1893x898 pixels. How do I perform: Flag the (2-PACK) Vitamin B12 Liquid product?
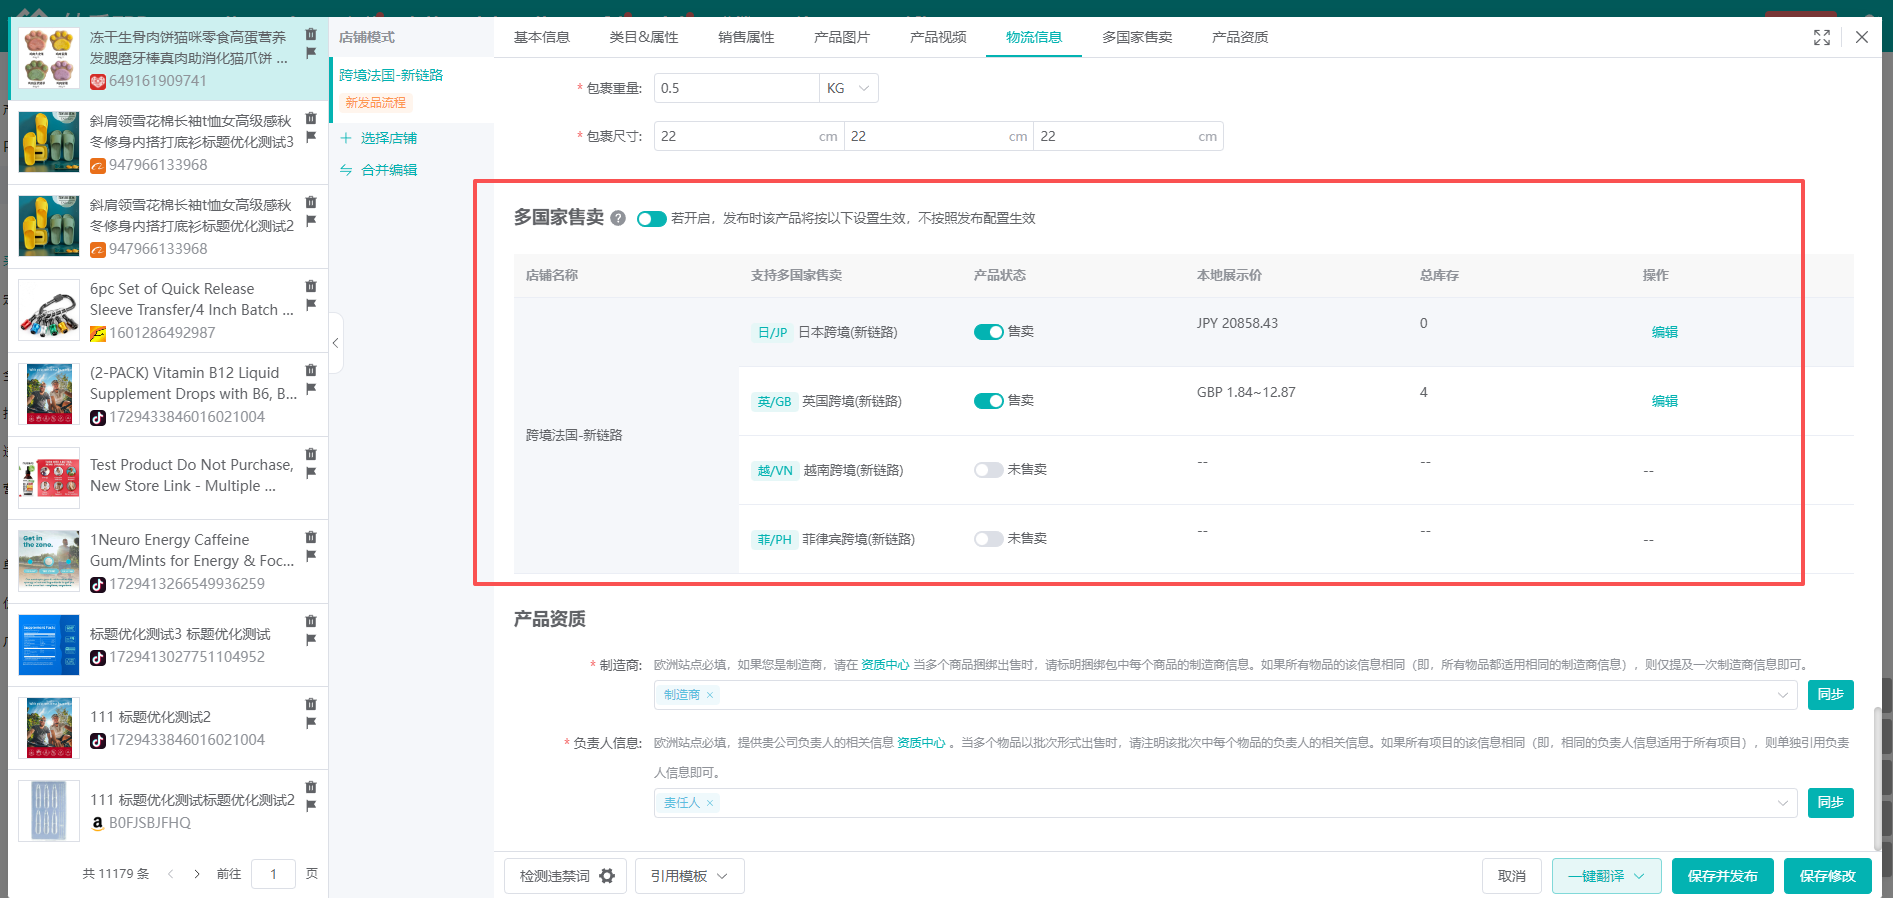[x=311, y=388]
